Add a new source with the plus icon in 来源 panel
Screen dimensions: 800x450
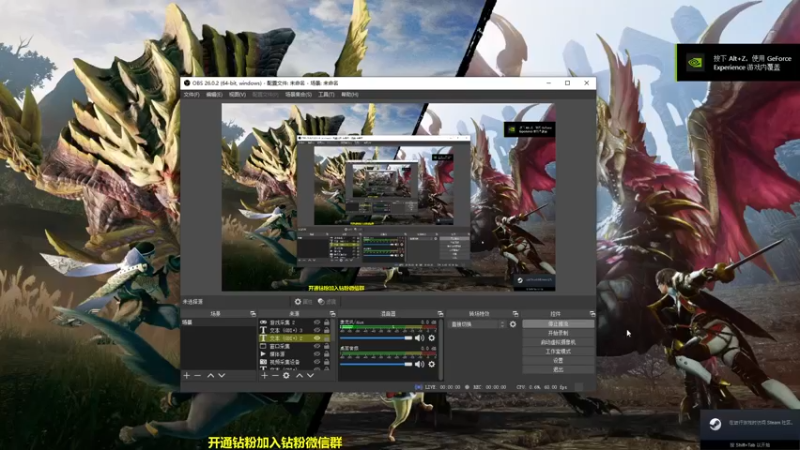point(264,376)
